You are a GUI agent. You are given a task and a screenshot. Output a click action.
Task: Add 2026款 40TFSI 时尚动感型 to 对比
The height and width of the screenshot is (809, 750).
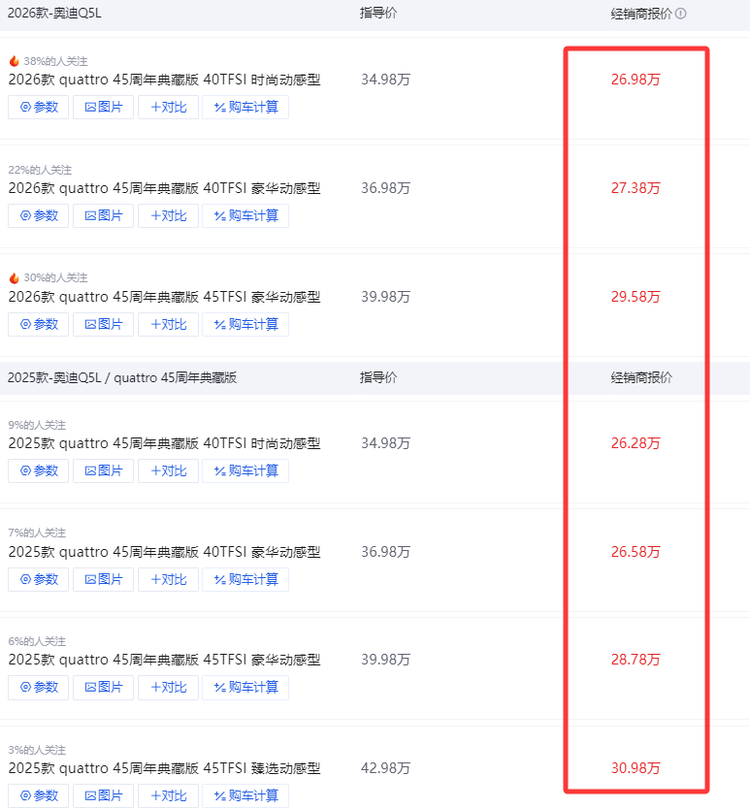(x=168, y=107)
